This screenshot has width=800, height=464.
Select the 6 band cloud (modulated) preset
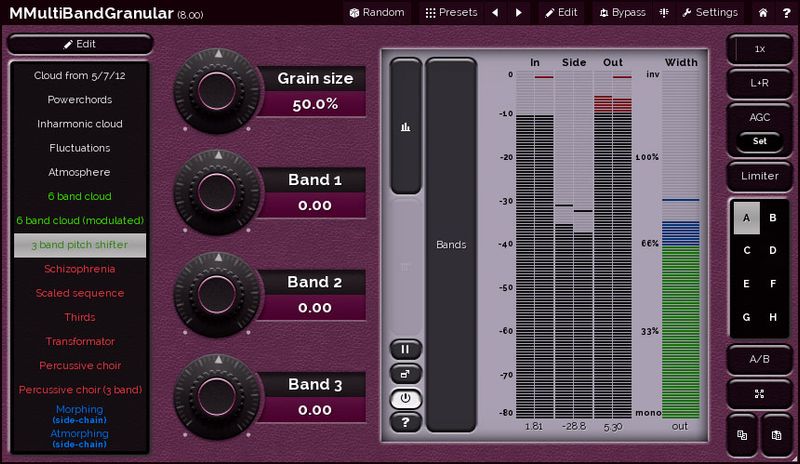click(x=80, y=221)
